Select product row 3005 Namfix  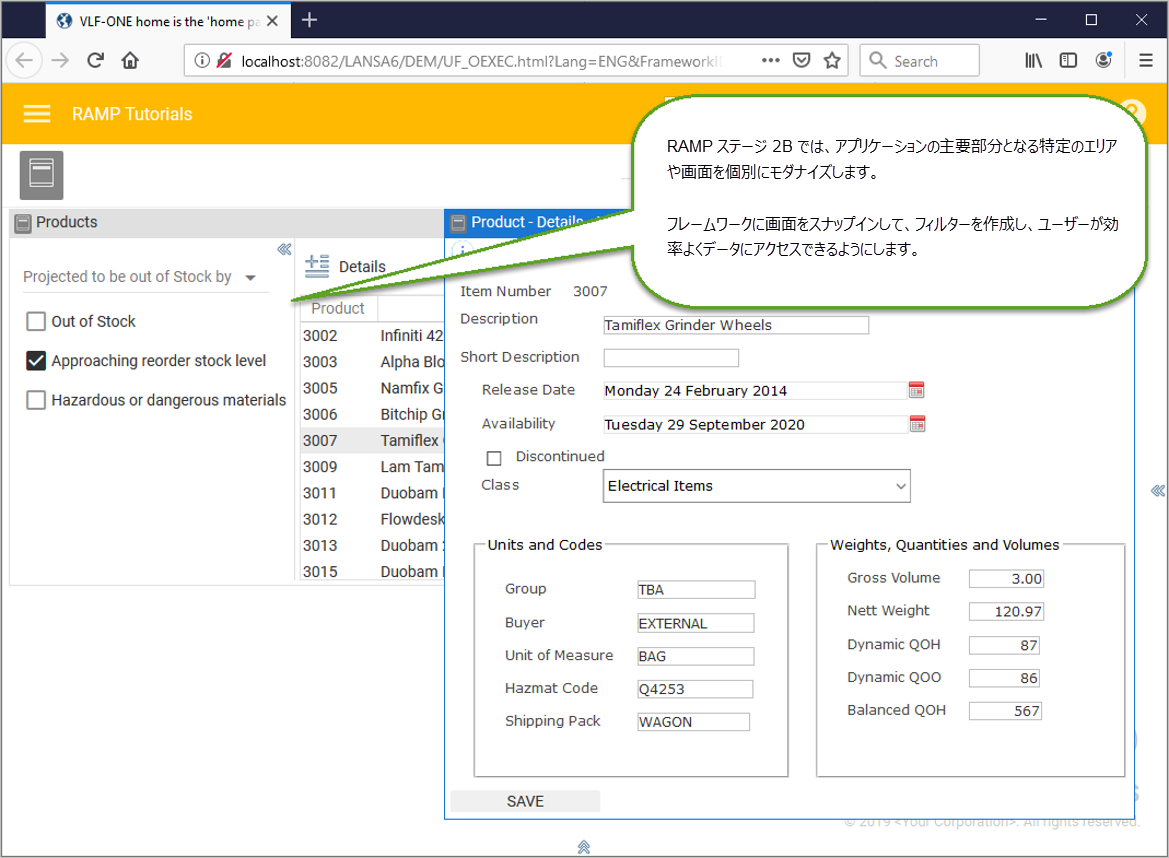[373, 388]
